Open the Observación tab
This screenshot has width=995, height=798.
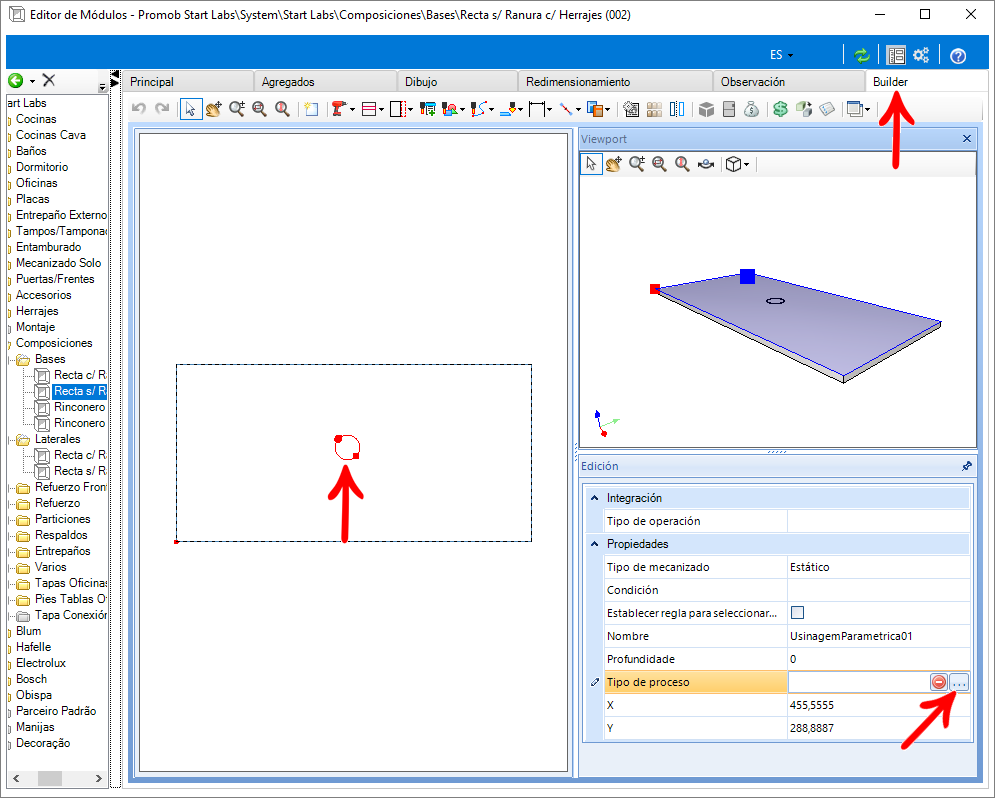(x=789, y=82)
